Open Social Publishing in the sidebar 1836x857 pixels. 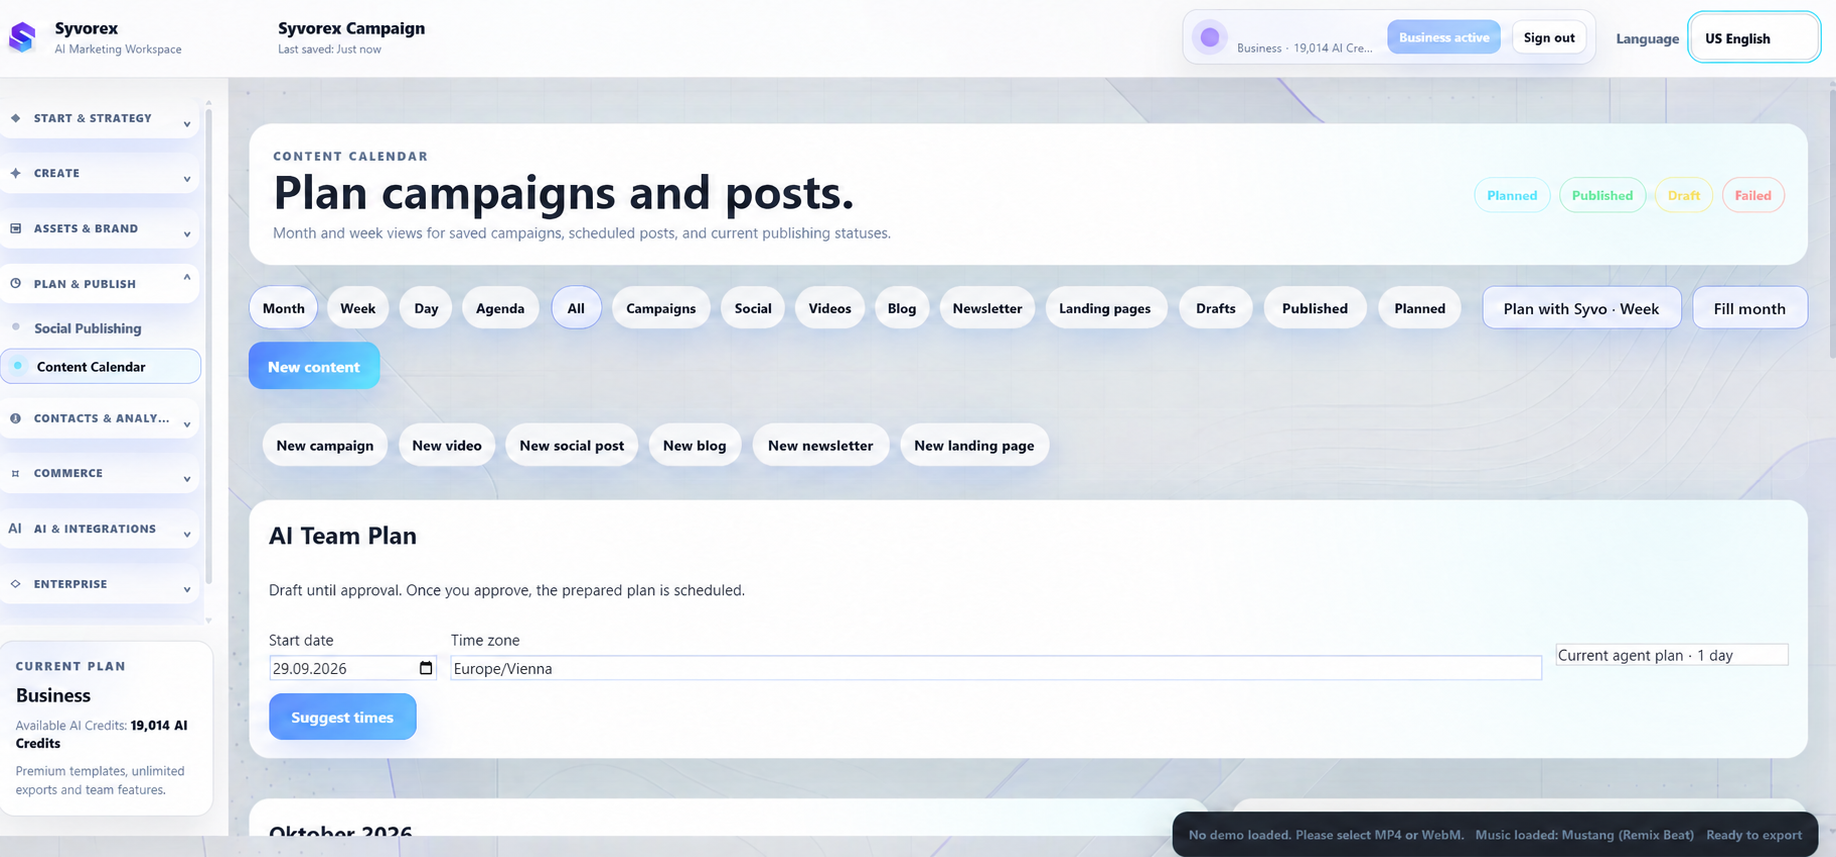[x=88, y=328]
